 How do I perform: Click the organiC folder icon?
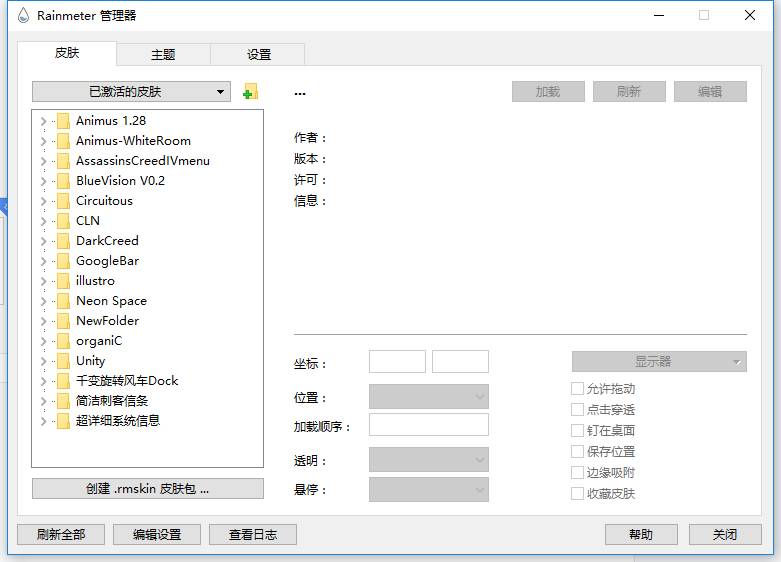(x=63, y=341)
